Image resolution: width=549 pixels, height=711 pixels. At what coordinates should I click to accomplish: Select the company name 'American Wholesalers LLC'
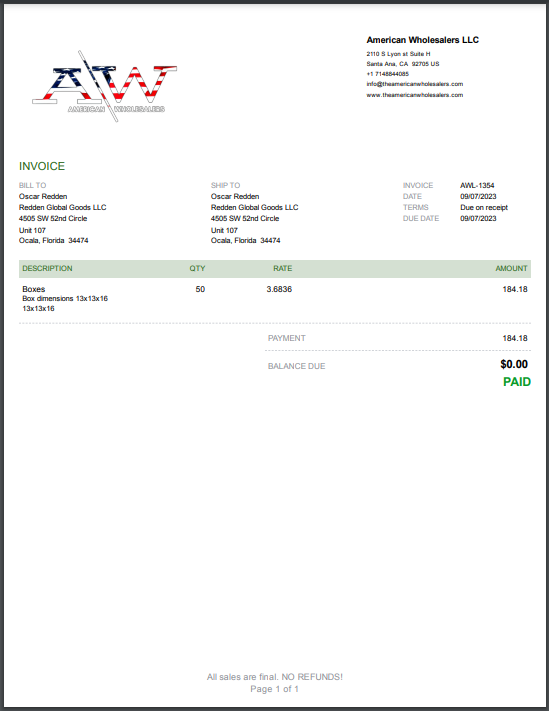(423, 40)
